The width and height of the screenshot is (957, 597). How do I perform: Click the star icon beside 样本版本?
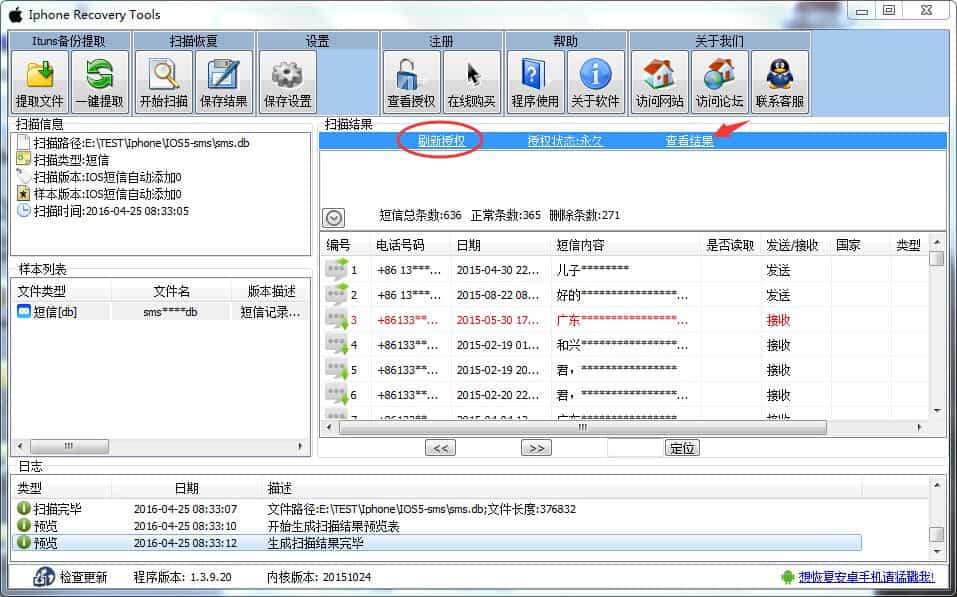point(23,194)
